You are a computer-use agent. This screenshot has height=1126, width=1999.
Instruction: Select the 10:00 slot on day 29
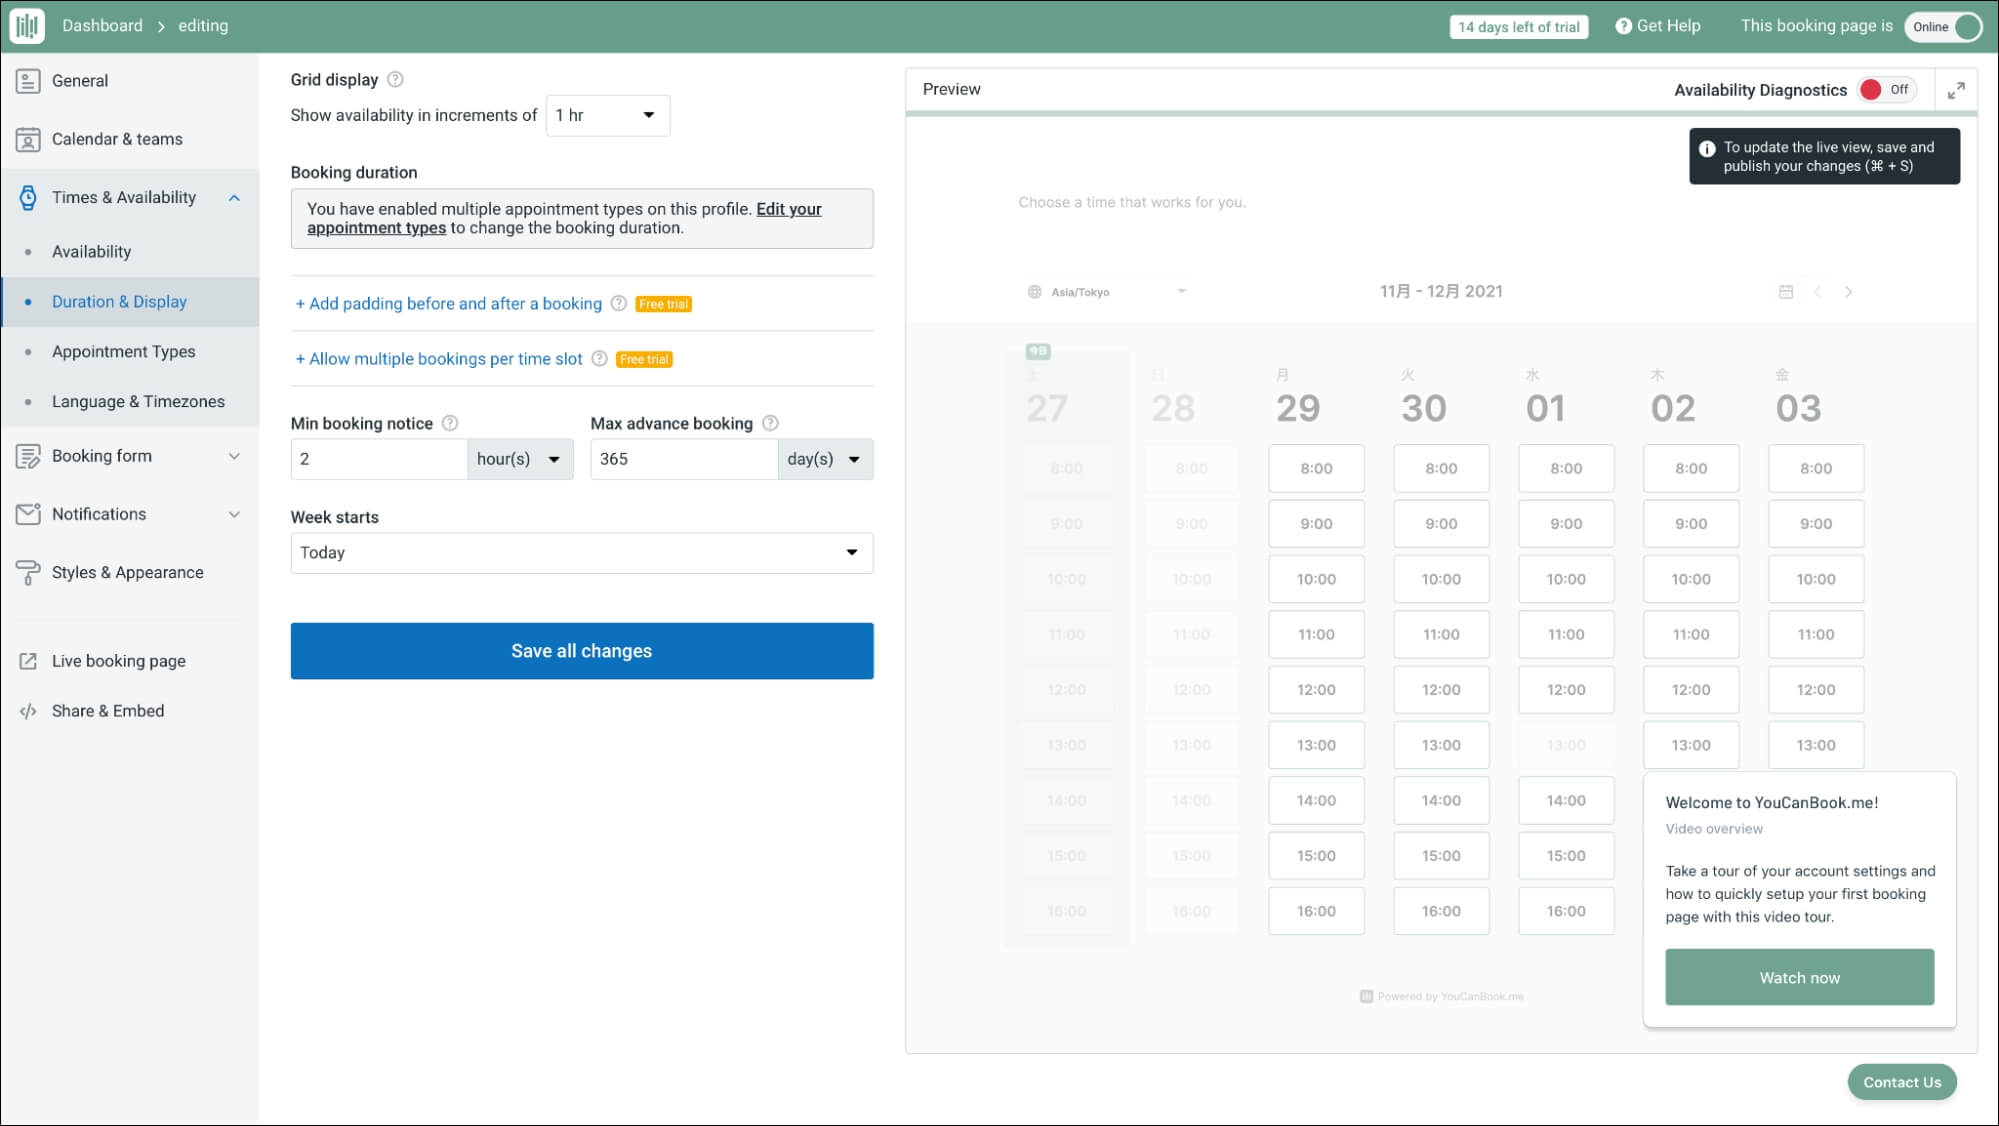[1315, 579]
